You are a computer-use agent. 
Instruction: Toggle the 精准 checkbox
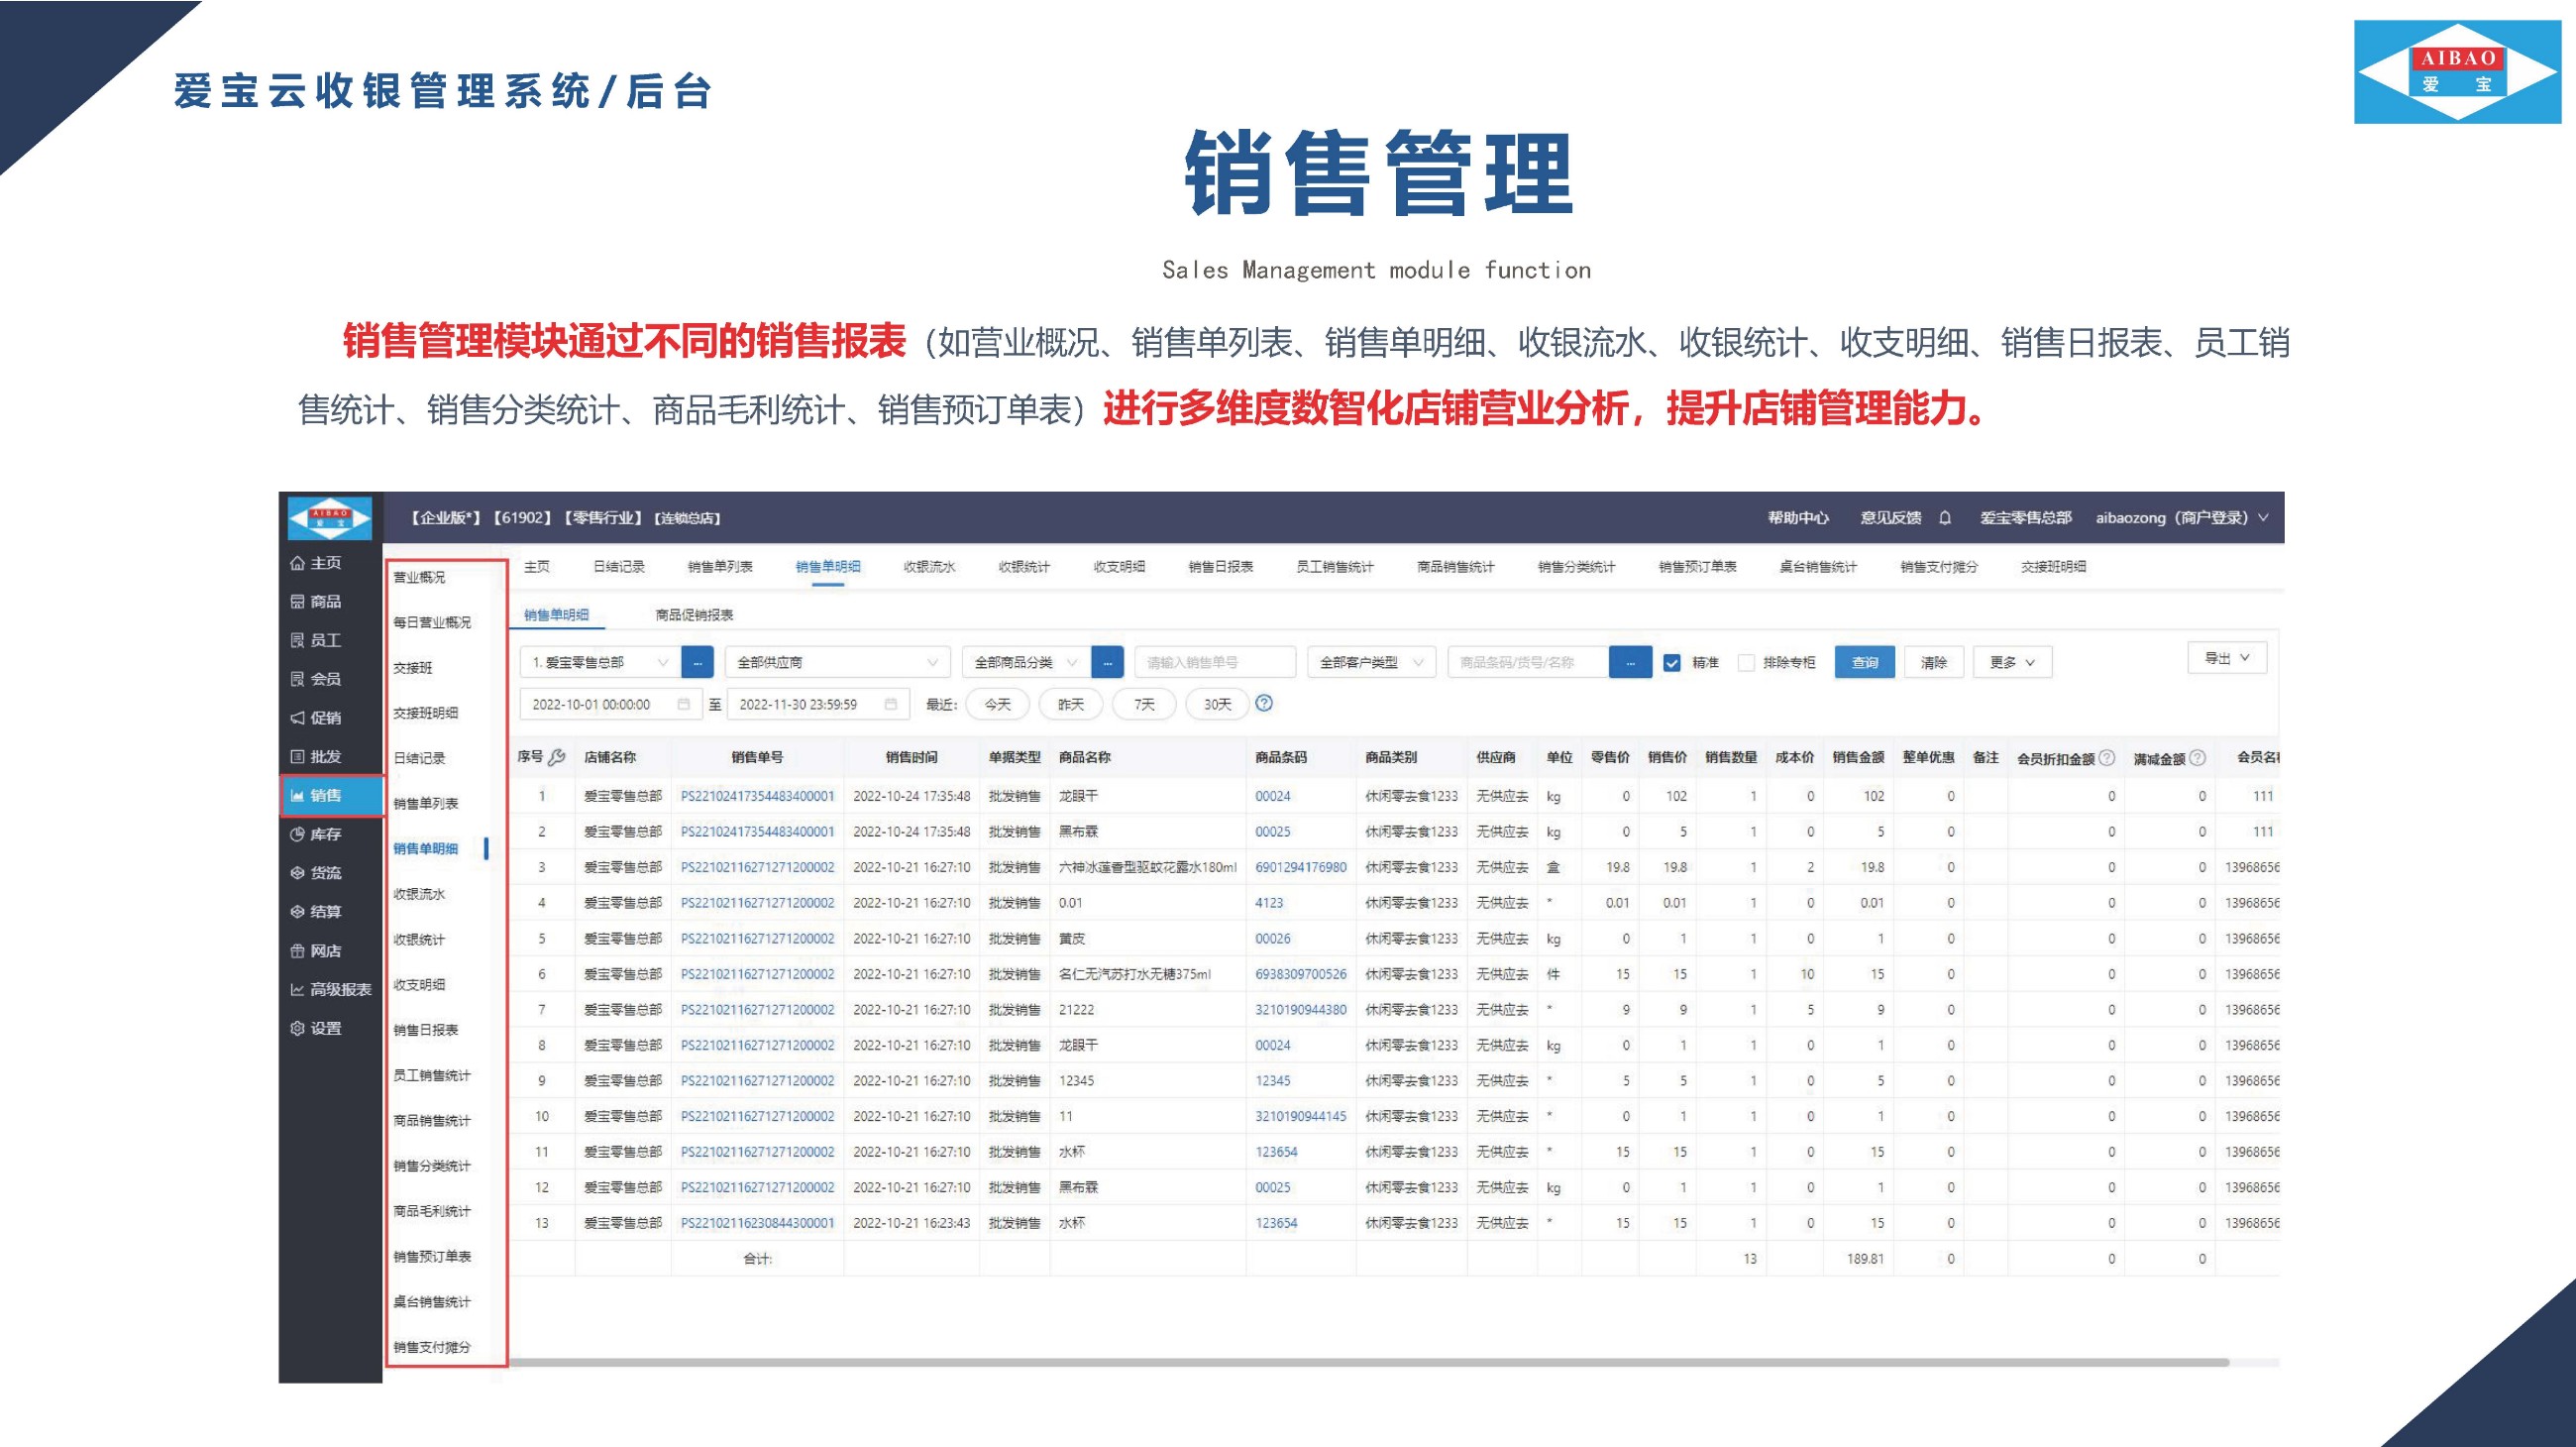click(1671, 663)
